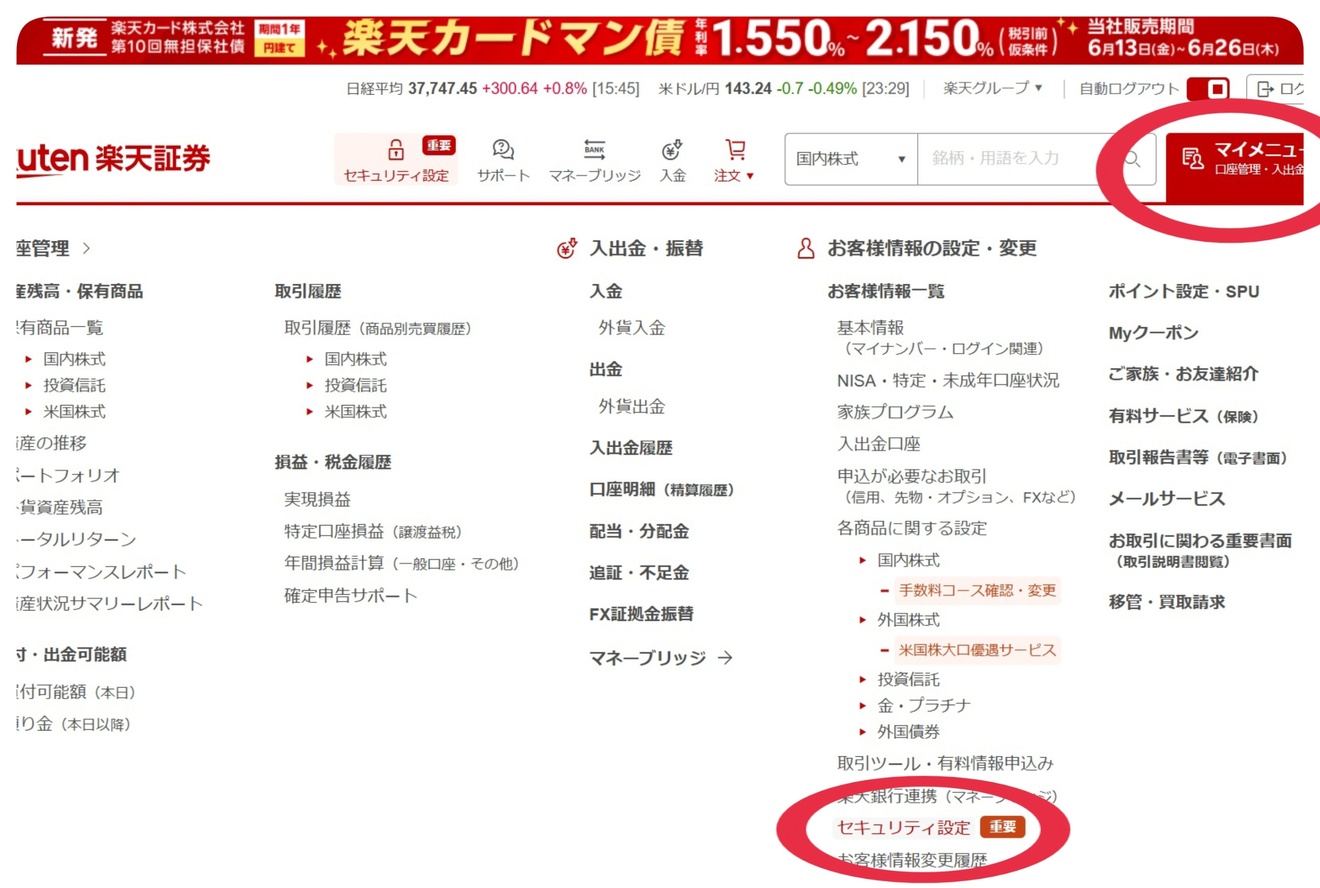This screenshot has height=888, width=1320.
Task: Open 口座明細(精算履歴) link
Action: click(662, 490)
